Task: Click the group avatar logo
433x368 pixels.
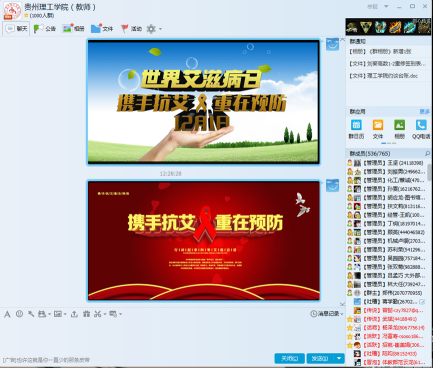Action: click(12, 10)
